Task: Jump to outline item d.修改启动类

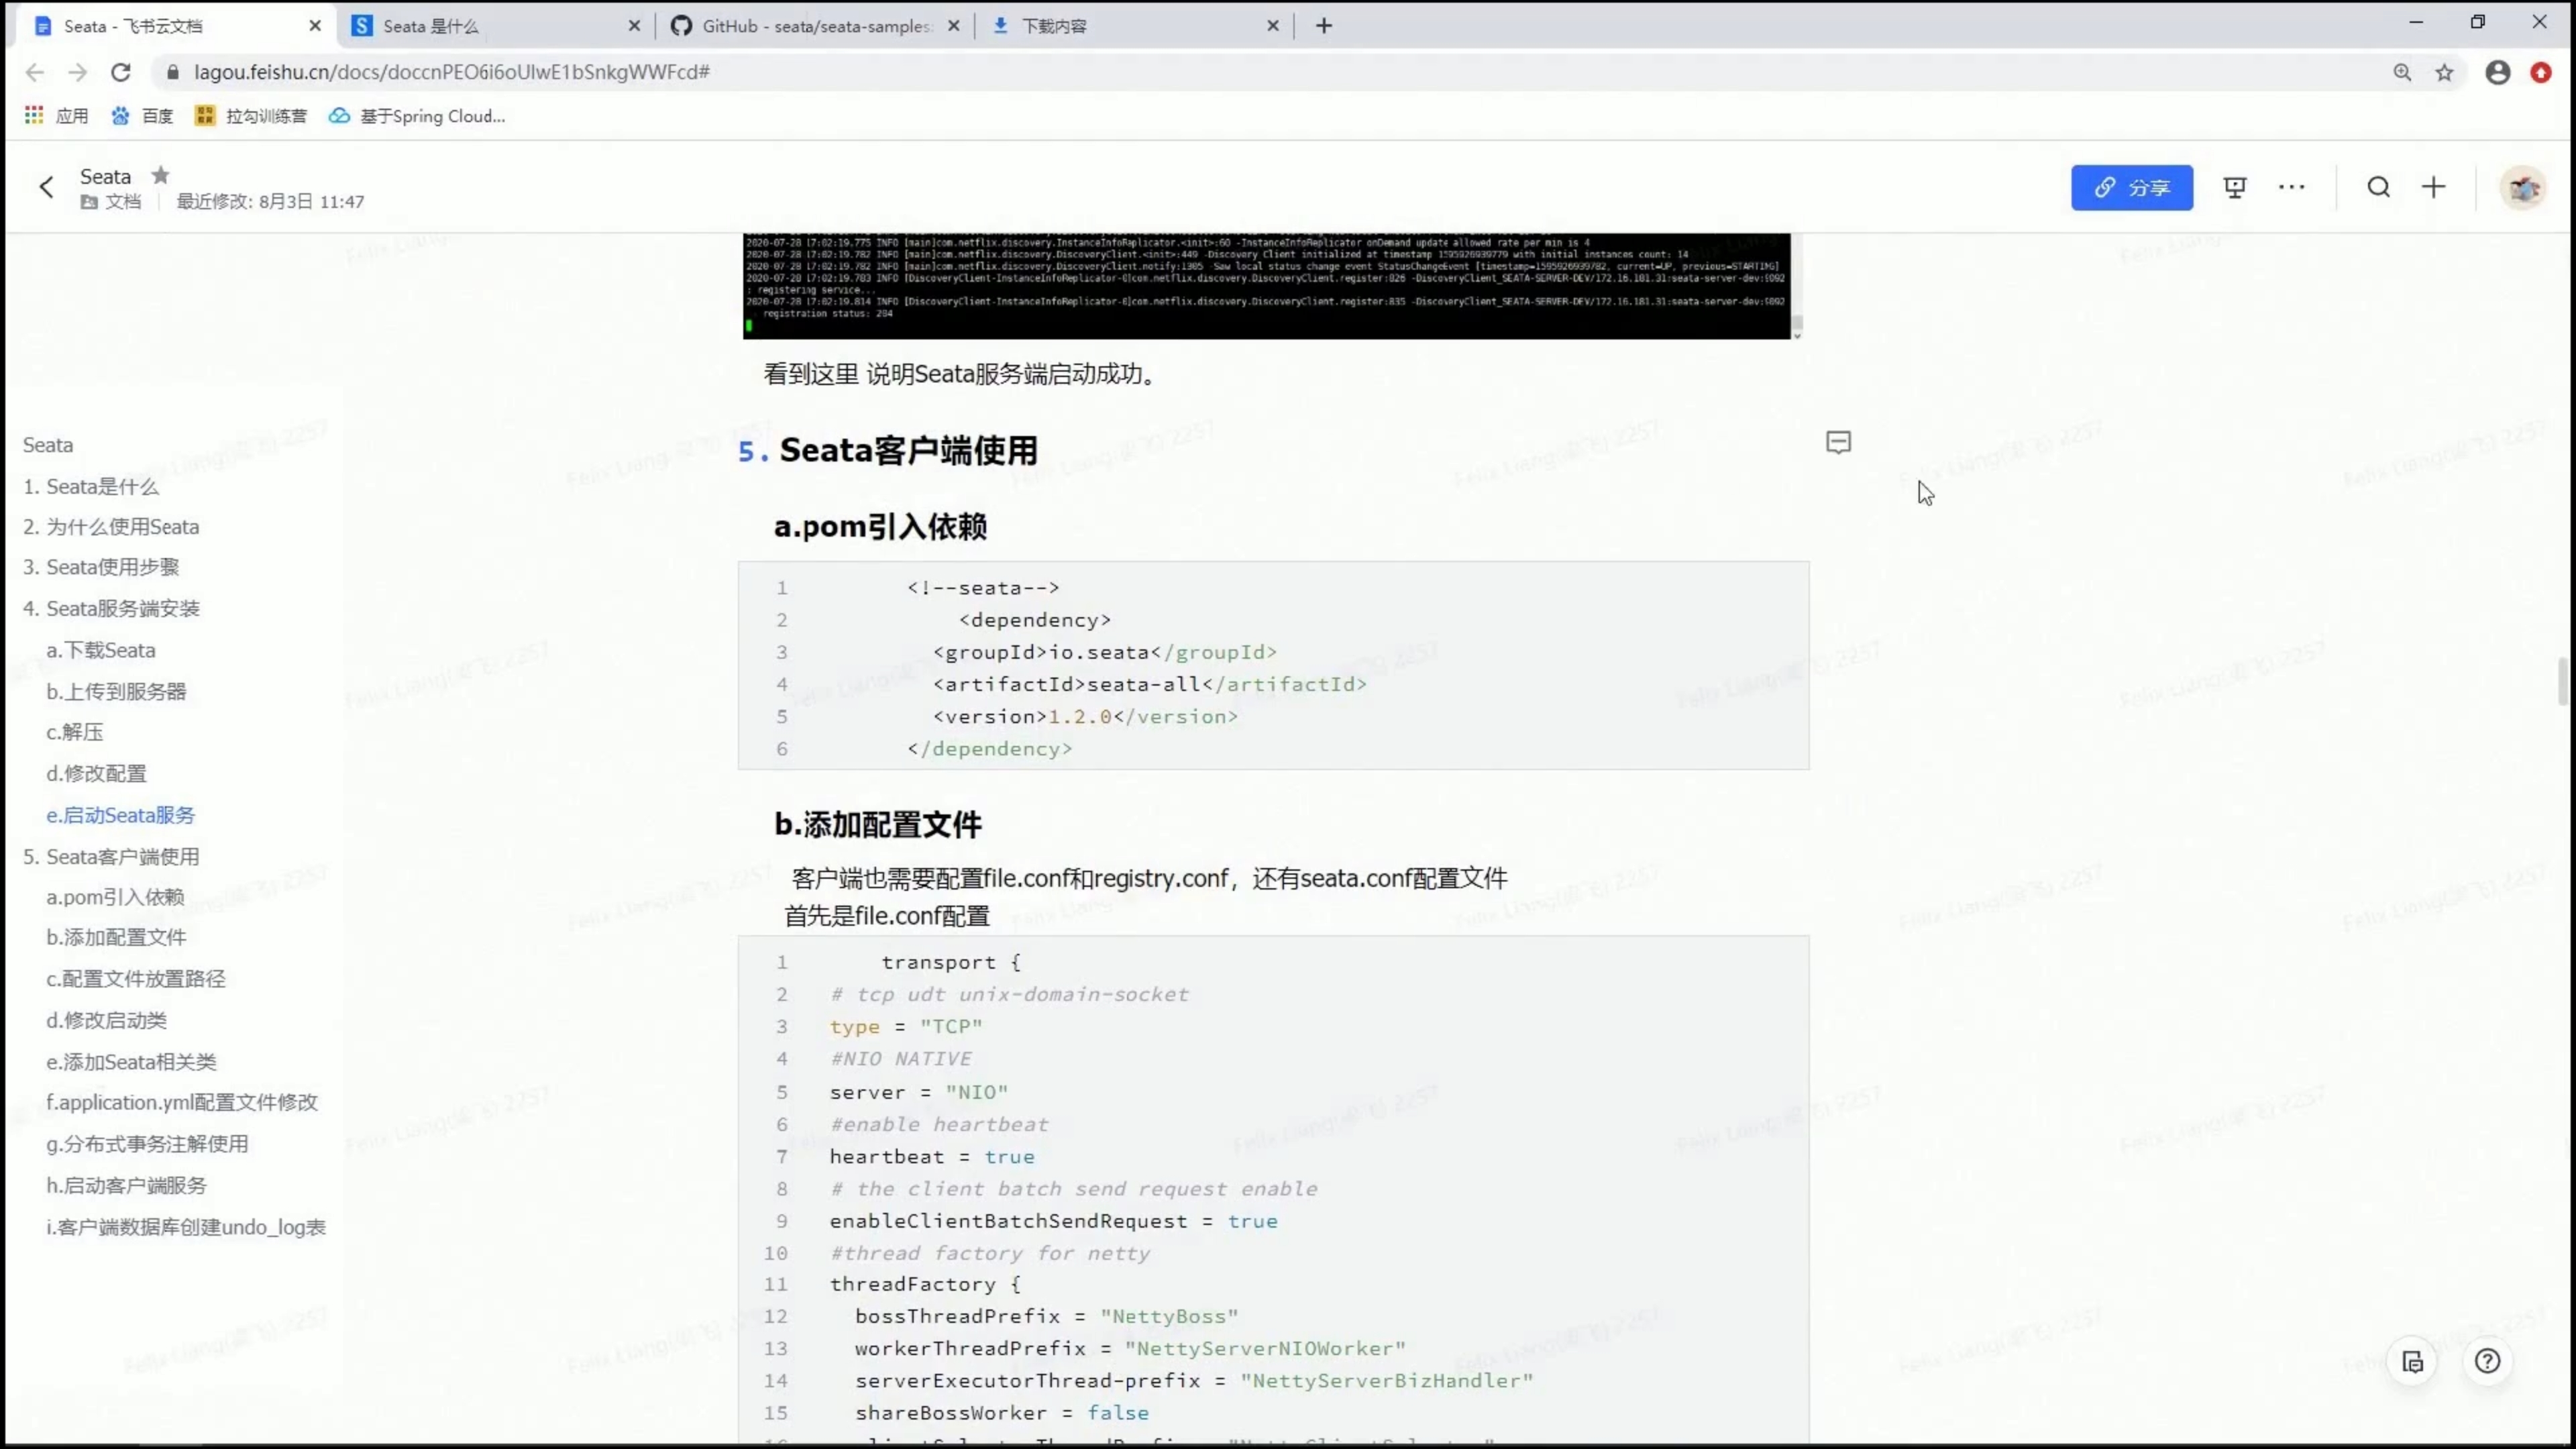Action: 106,1020
